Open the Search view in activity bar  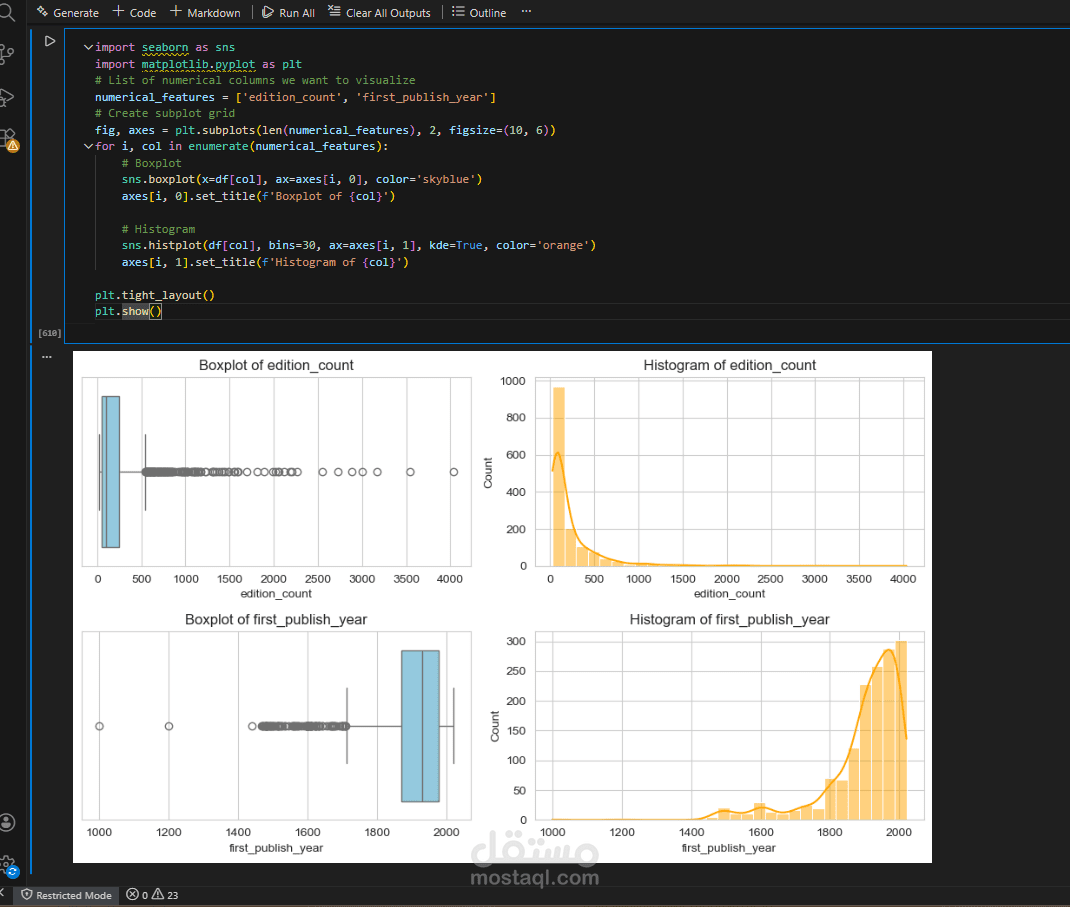(8, 12)
